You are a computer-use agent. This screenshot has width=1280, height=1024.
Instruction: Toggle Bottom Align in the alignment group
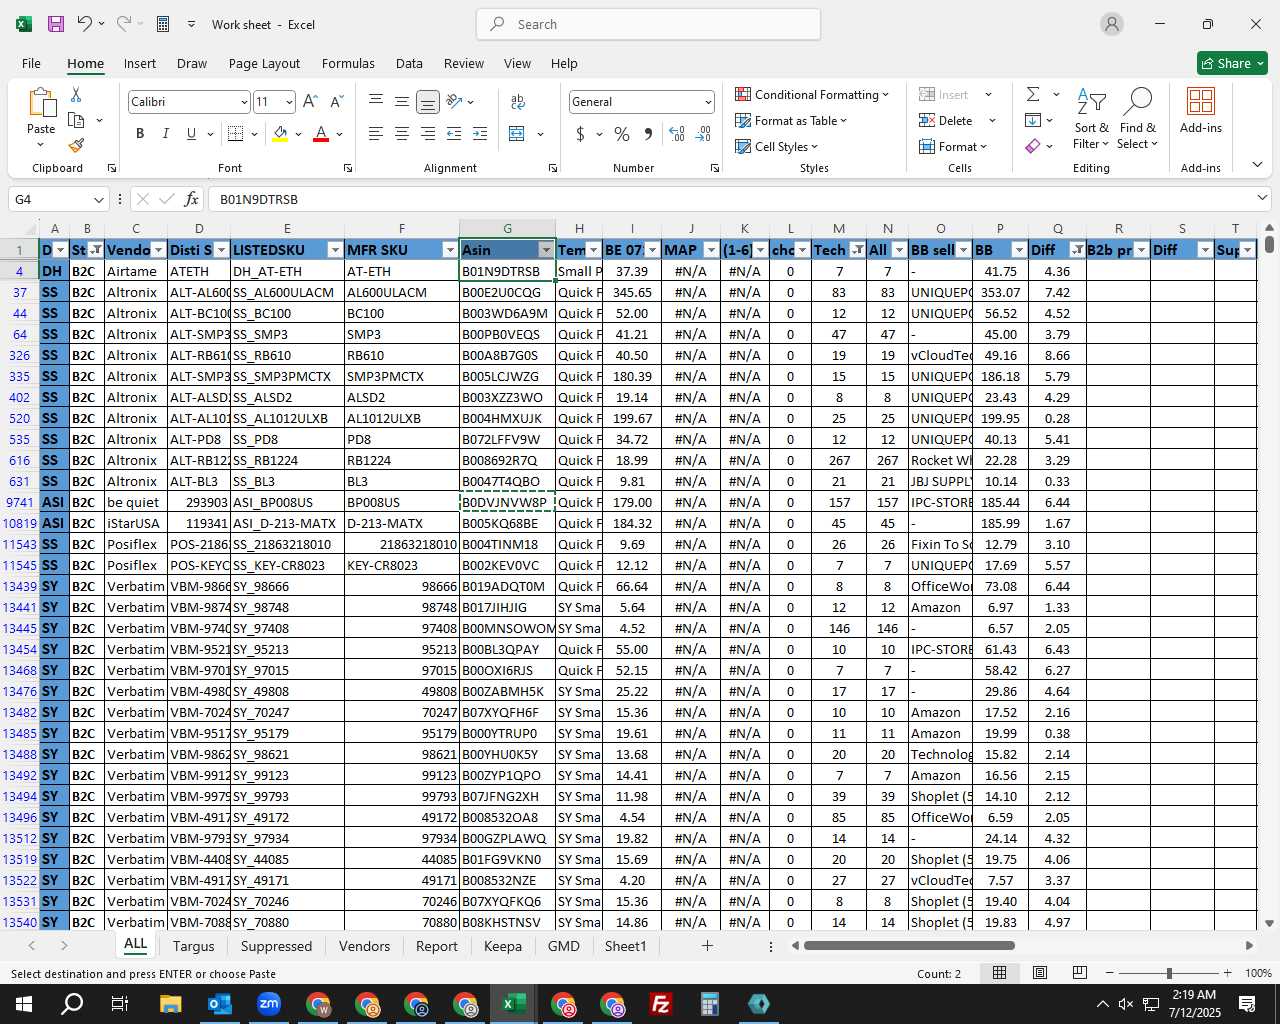pyautogui.click(x=428, y=102)
